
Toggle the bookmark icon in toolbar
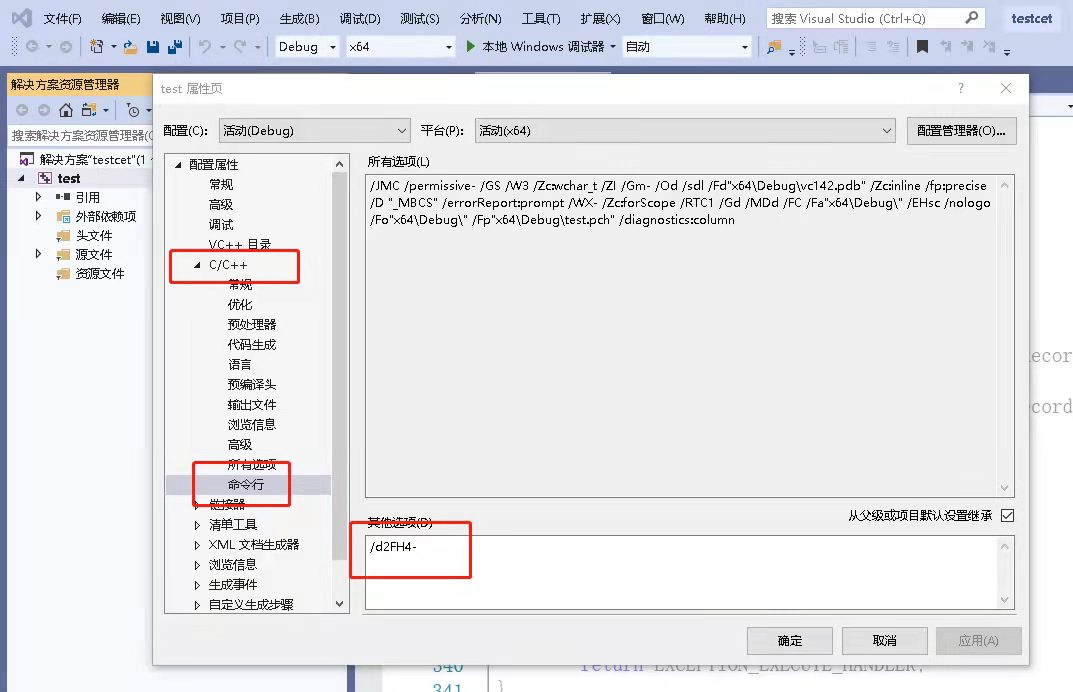coord(922,47)
